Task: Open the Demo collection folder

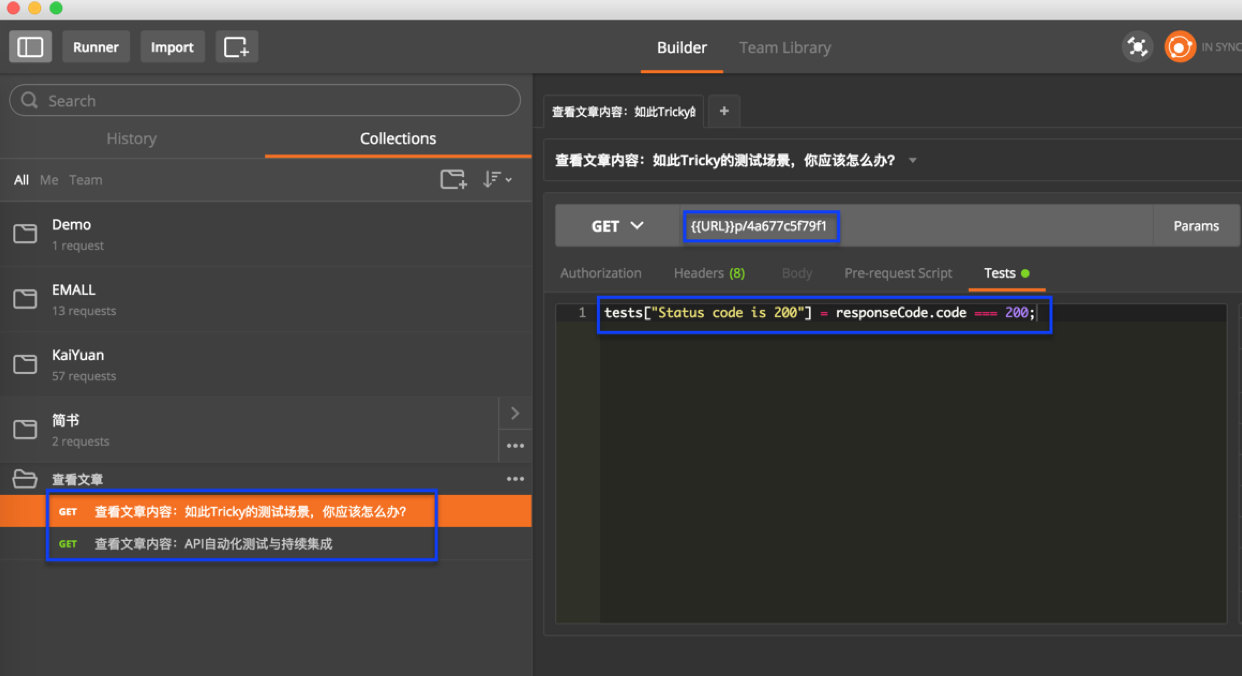Action: click(265, 234)
